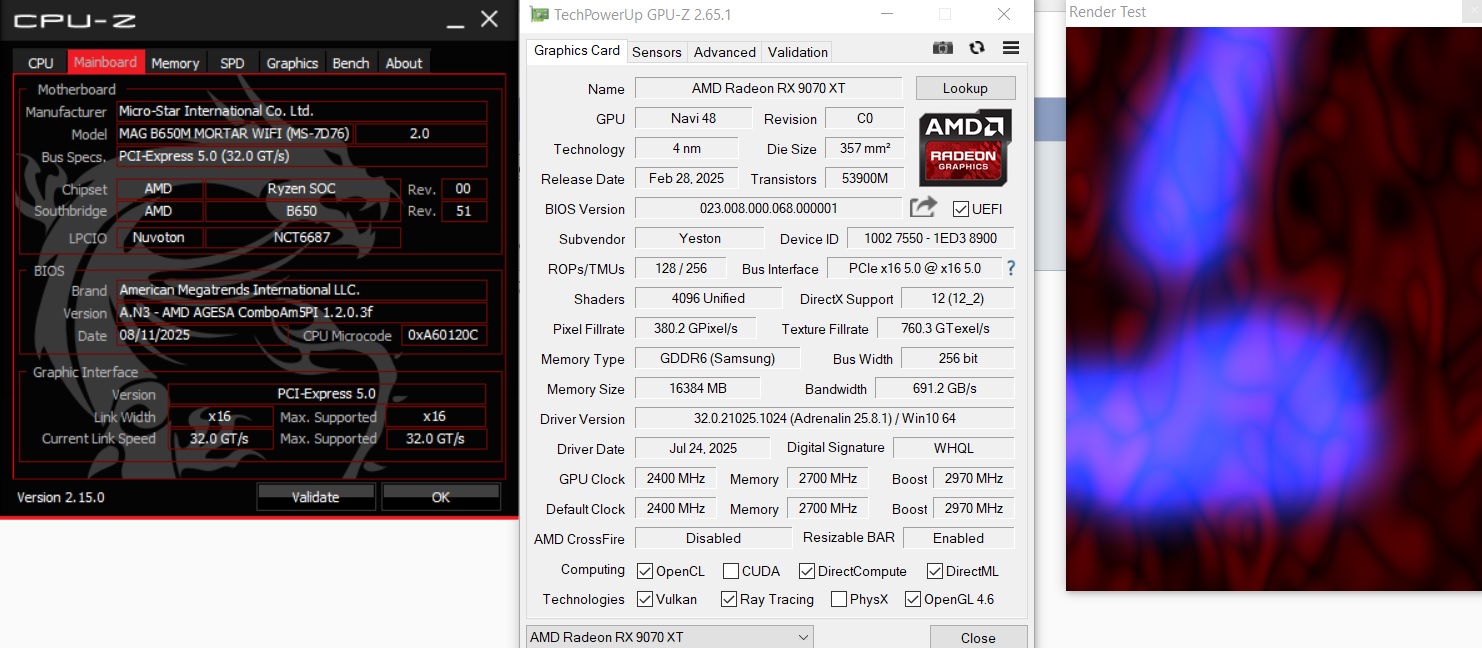Click the OK button in CPU-Z
Screen dimensions: 1482x648
(441, 497)
